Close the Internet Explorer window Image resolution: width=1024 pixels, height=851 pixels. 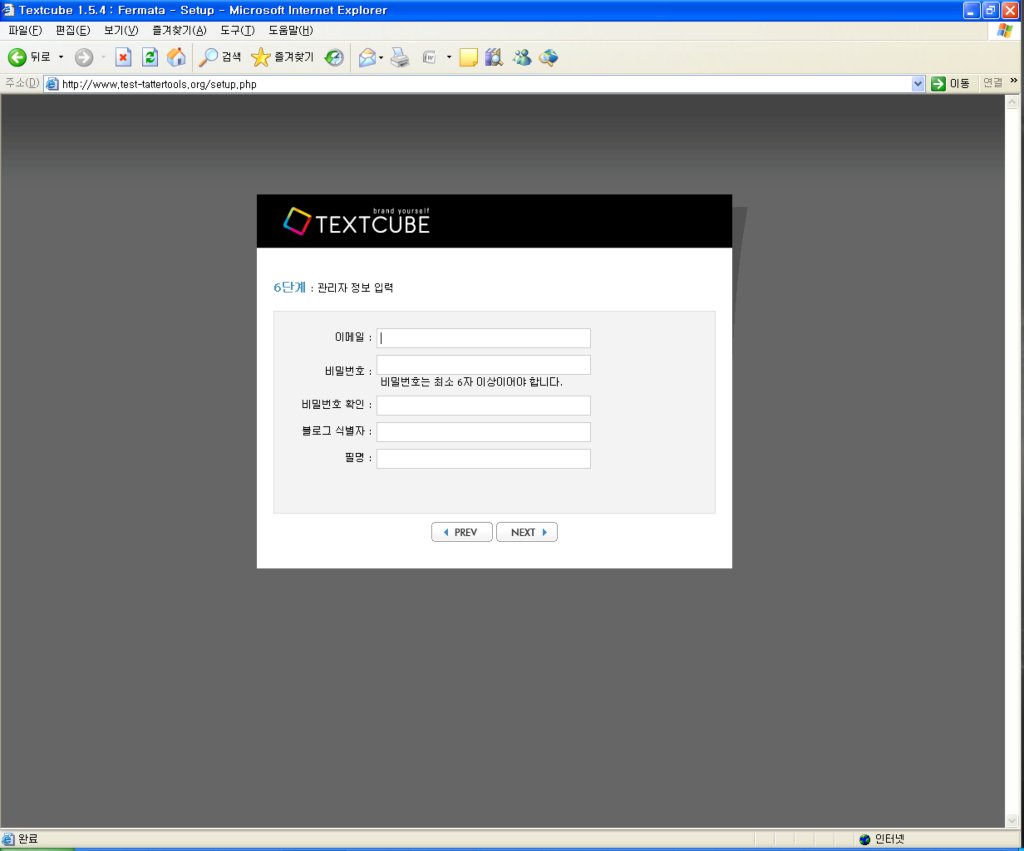tap(1010, 10)
